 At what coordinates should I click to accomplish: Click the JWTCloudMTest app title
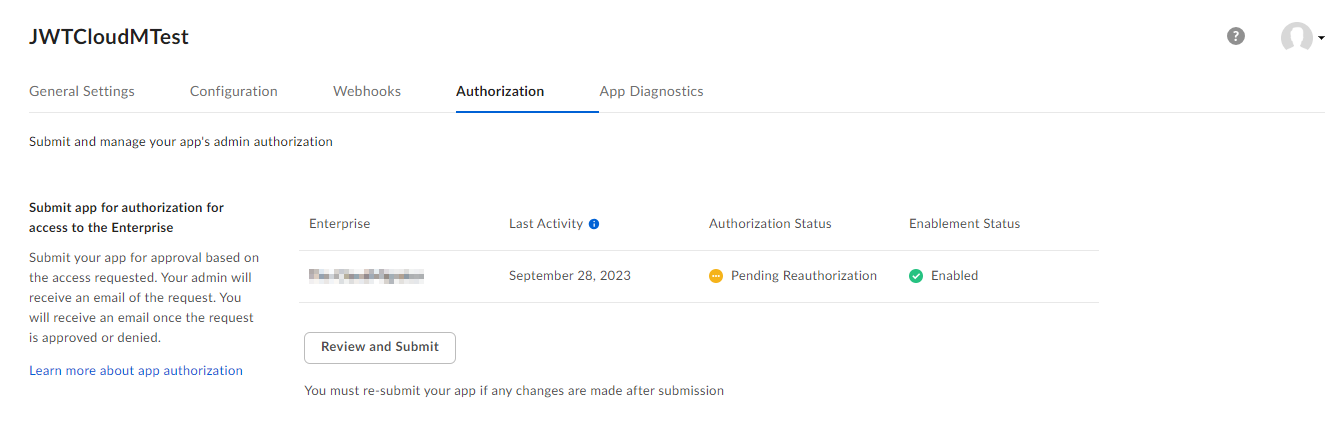[109, 37]
